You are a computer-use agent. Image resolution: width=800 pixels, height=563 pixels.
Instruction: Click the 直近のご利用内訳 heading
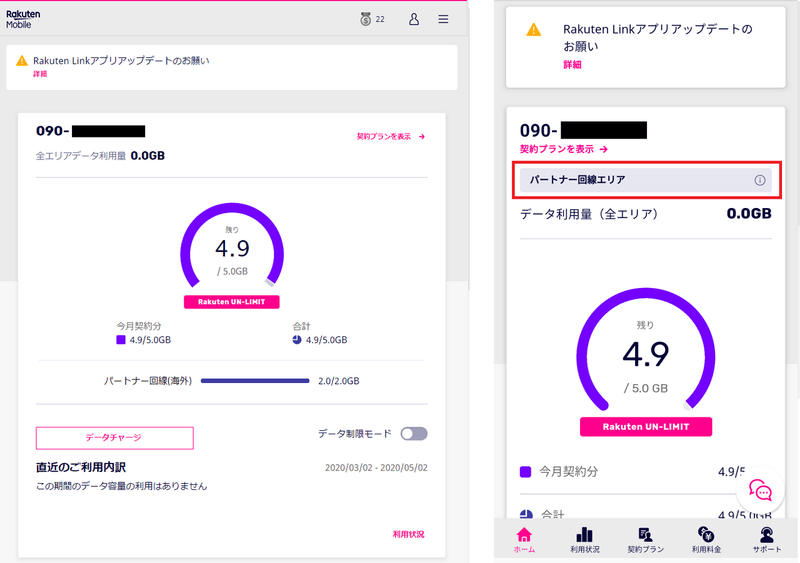click(81, 467)
